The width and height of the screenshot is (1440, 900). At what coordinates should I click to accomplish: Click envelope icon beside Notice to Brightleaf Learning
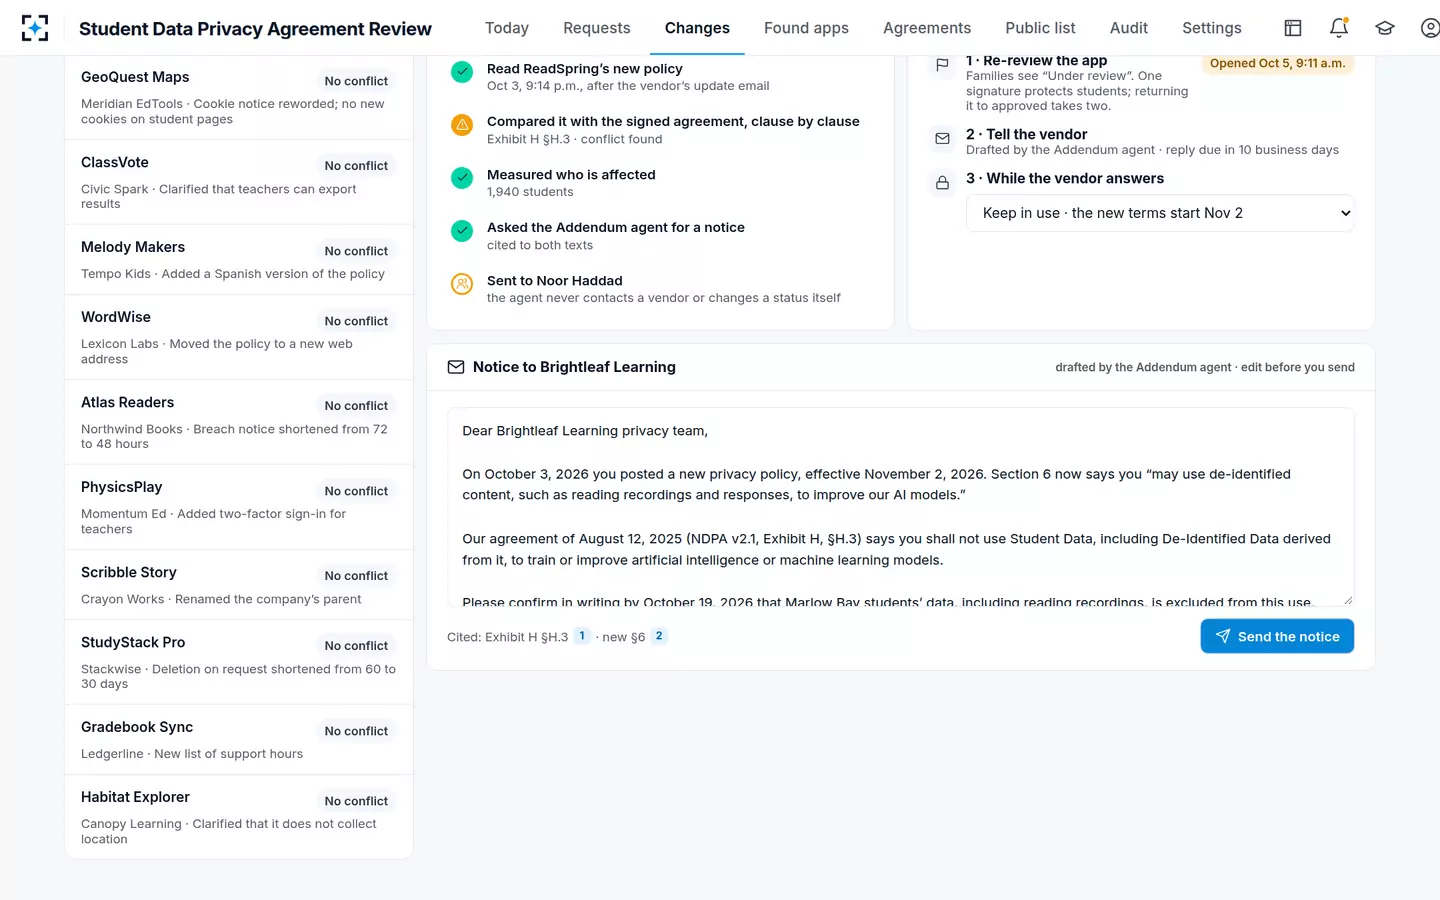point(456,367)
